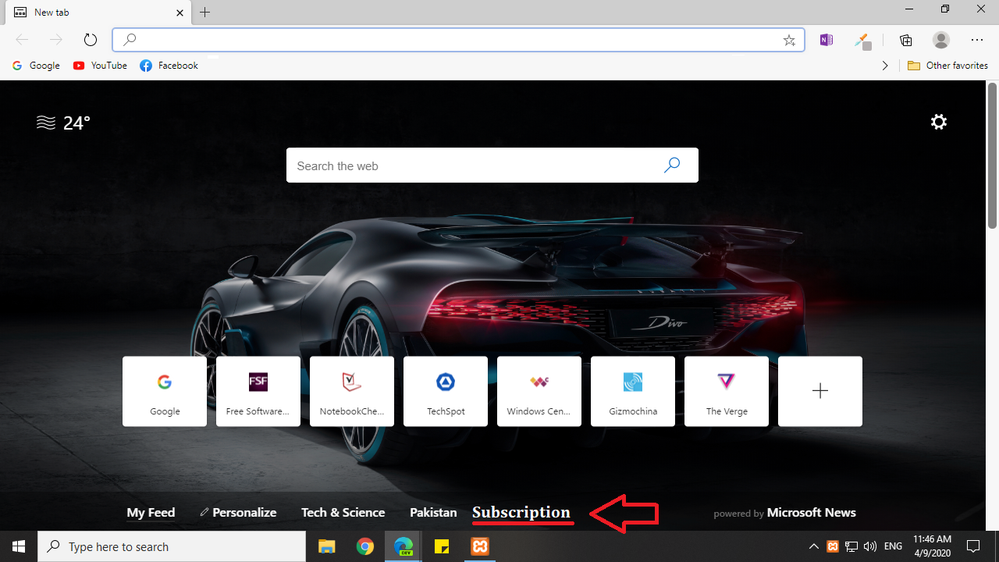This screenshot has height=562, width=999.
Task: Open the Settings and more ellipsis menu
Action: click(977, 40)
